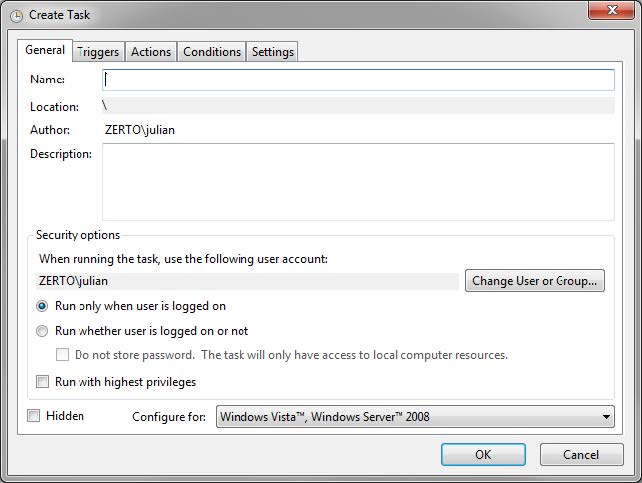Viewport: 642px width, 483px height.
Task: Click the Configure for label
Action: tap(169, 417)
